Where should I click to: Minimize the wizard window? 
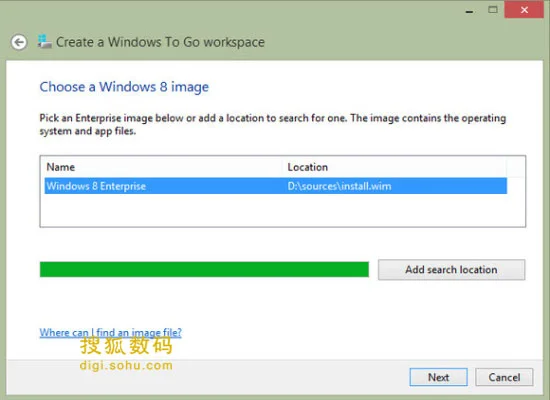(469, 11)
